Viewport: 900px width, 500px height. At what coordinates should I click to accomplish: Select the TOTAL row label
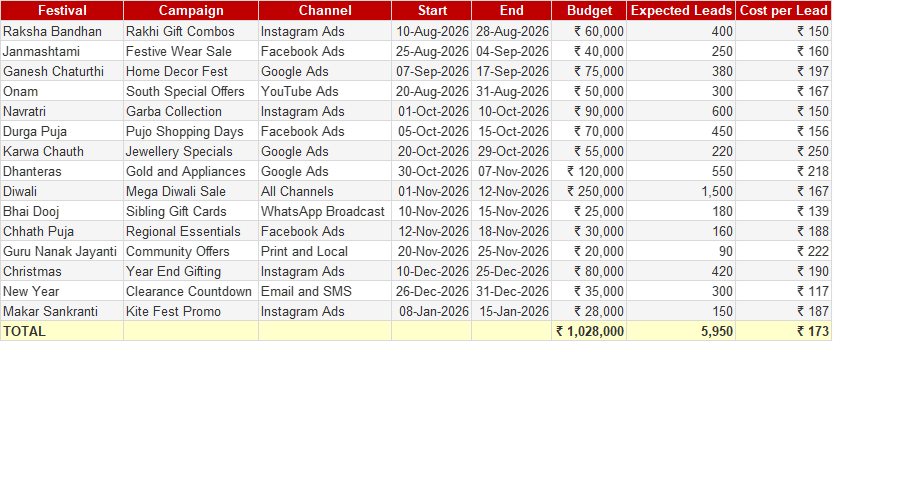pos(62,331)
